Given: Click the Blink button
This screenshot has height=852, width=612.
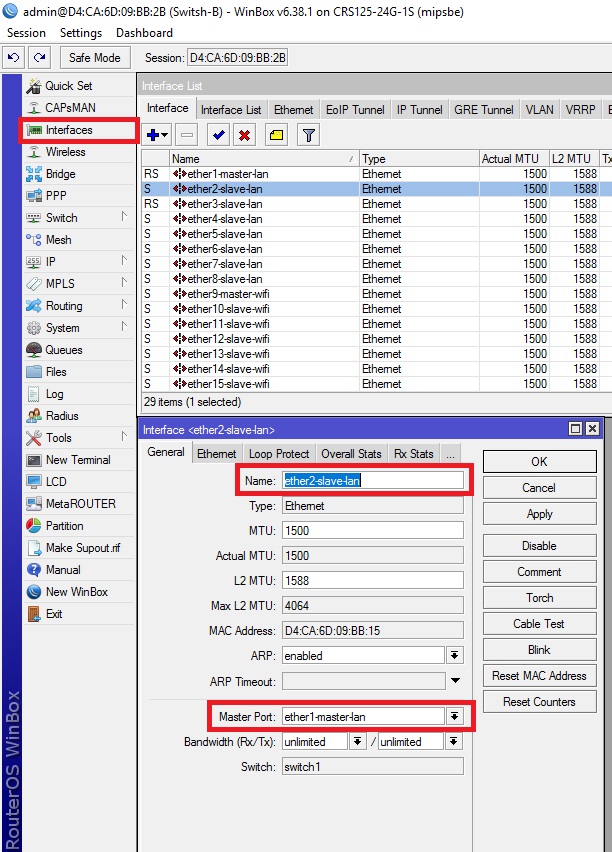Looking at the screenshot, I should pos(539,650).
